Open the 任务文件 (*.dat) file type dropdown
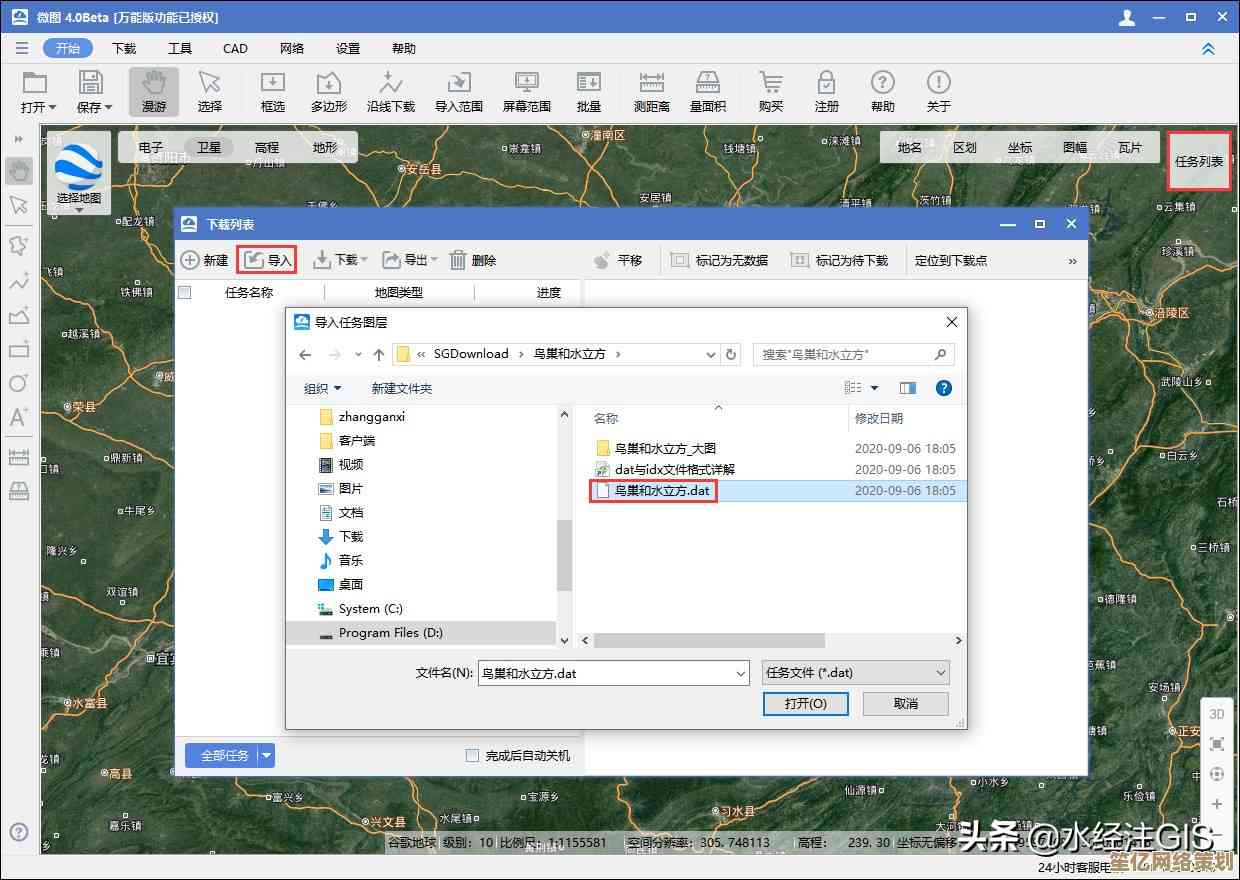 click(855, 673)
